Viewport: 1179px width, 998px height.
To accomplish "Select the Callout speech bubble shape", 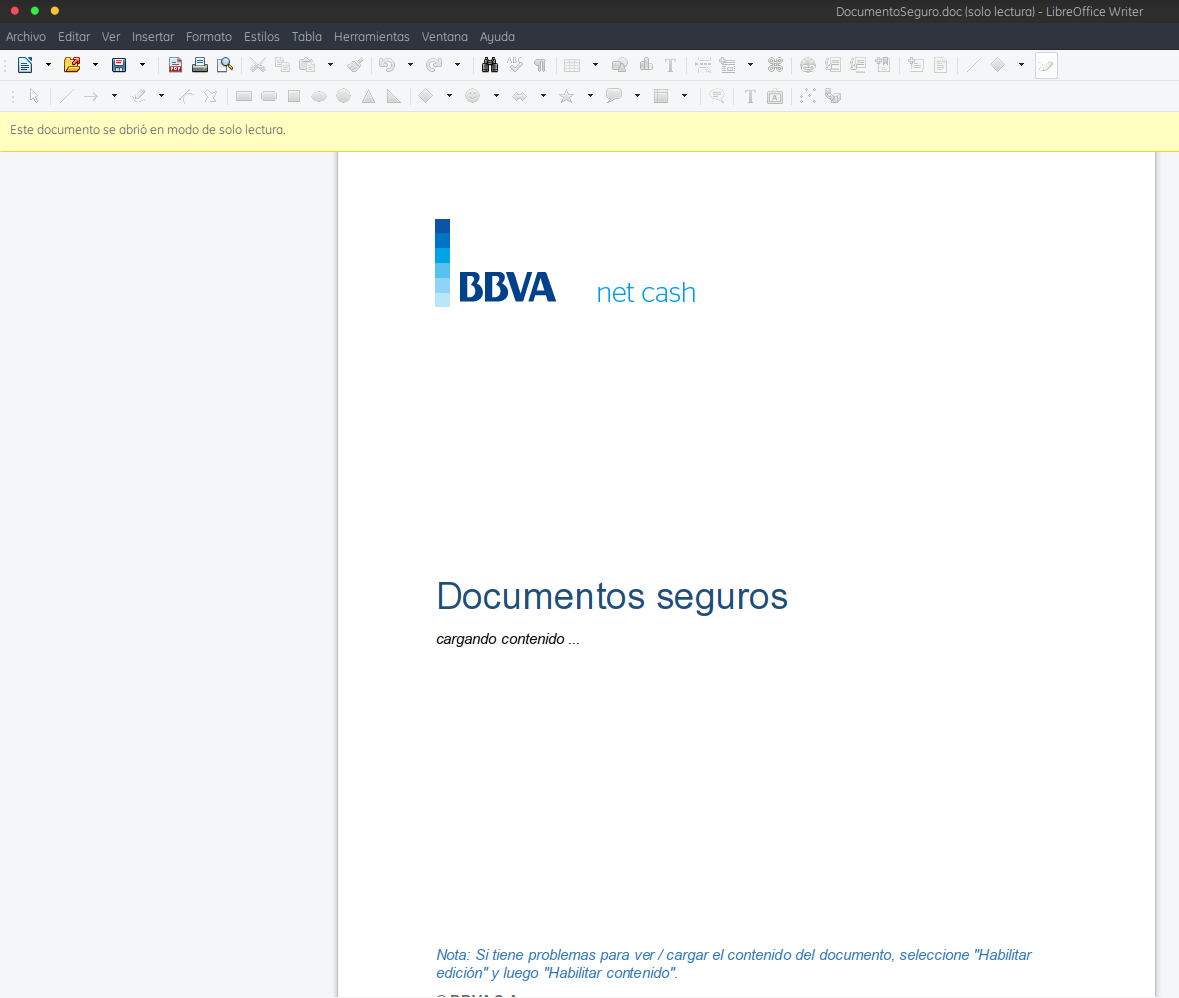I will (x=614, y=96).
